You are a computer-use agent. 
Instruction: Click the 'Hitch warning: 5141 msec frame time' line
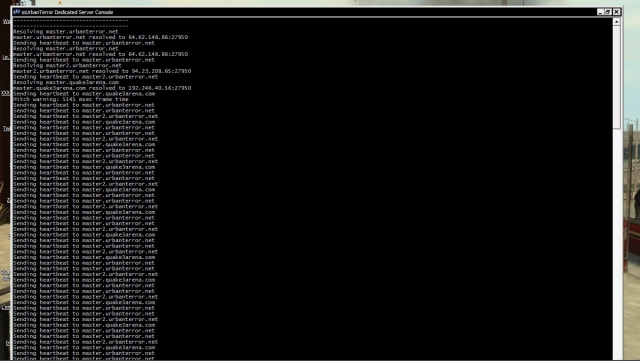(x=71, y=99)
